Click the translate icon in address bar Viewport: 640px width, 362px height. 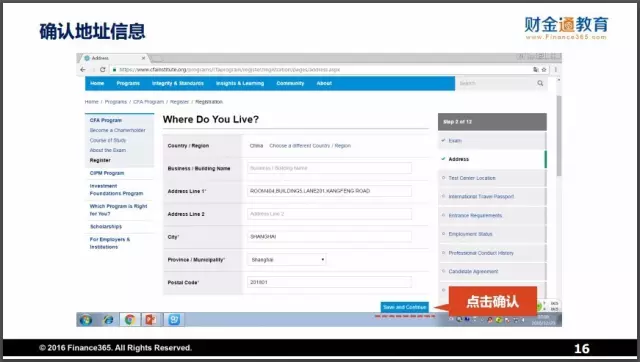point(536,70)
